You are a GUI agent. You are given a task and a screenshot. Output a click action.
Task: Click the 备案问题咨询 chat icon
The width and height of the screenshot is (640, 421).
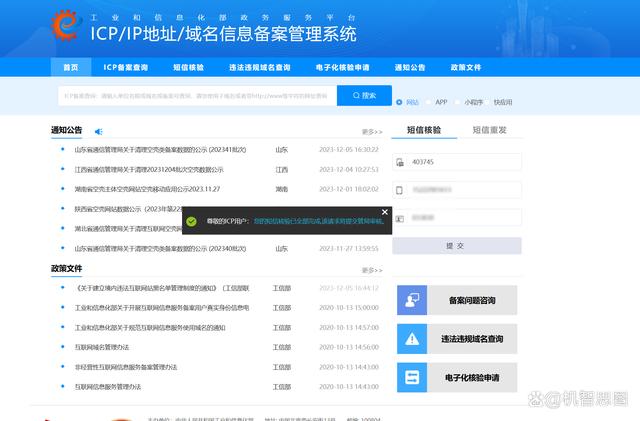pyautogui.click(x=413, y=300)
